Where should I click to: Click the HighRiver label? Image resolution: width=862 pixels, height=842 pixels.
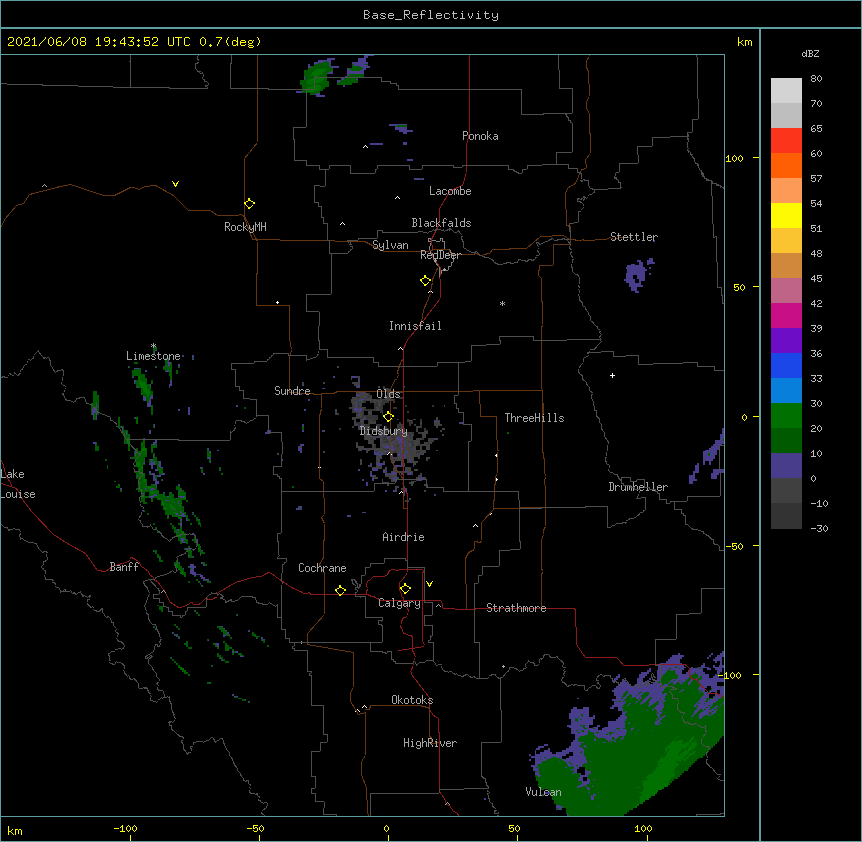tap(430, 743)
